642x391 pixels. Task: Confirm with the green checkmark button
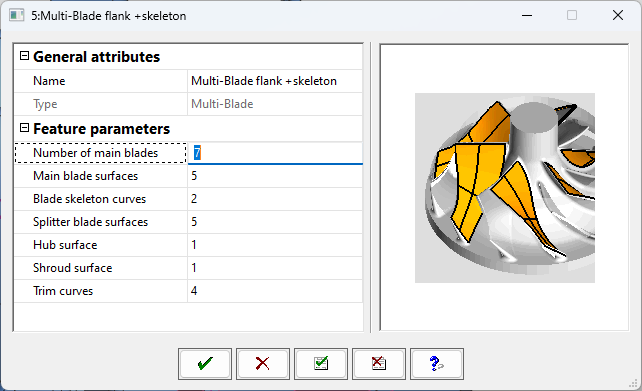pyautogui.click(x=205, y=364)
